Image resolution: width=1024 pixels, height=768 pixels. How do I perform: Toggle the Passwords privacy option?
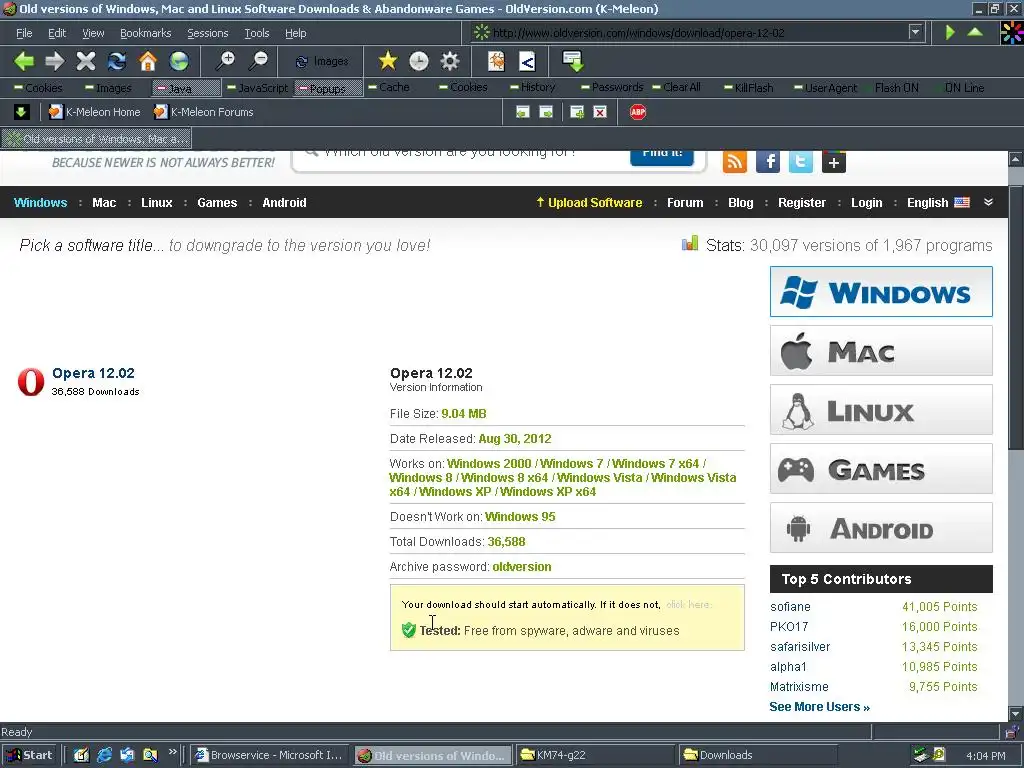(611, 88)
